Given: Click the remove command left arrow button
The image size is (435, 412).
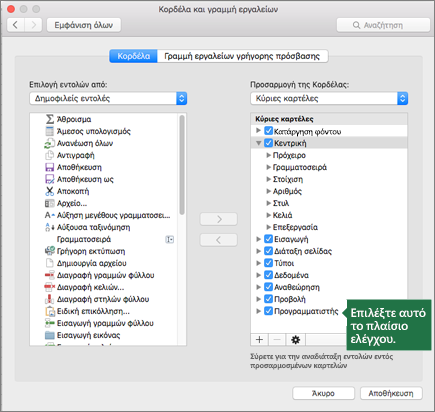Looking at the screenshot, I should (219, 240).
